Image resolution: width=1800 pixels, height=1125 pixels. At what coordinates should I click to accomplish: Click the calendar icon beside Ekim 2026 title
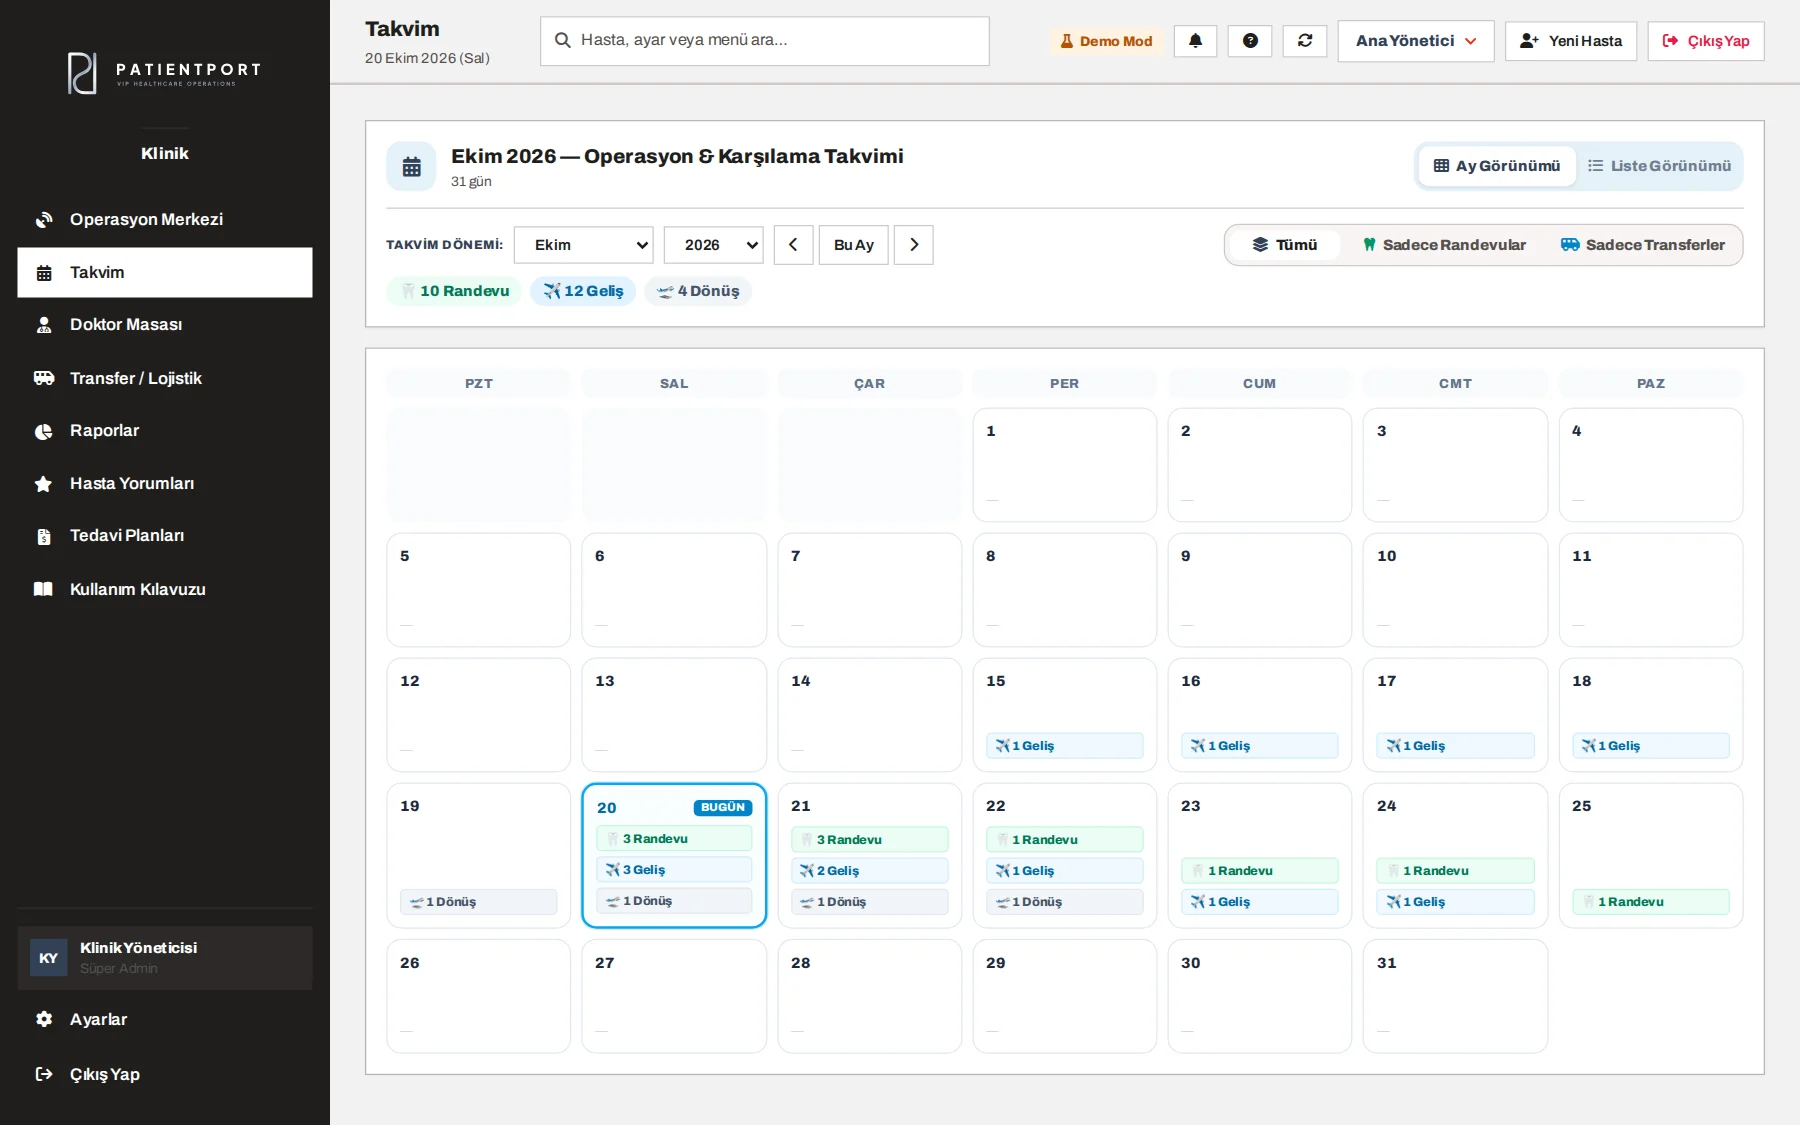[411, 167]
